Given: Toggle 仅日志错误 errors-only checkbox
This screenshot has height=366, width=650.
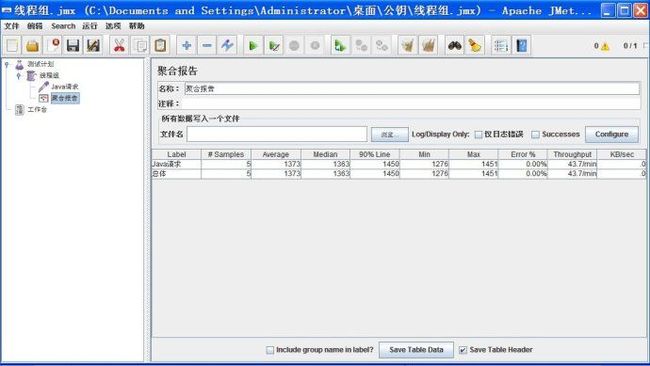Looking at the screenshot, I should pyautogui.click(x=478, y=135).
